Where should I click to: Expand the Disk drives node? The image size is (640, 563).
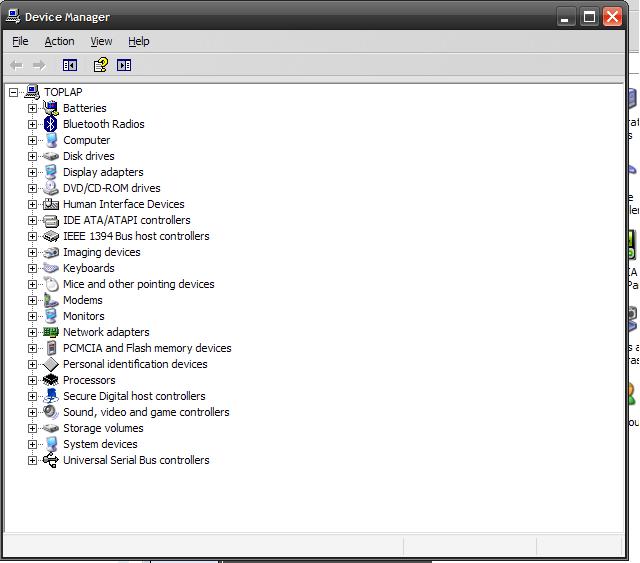(x=32, y=156)
